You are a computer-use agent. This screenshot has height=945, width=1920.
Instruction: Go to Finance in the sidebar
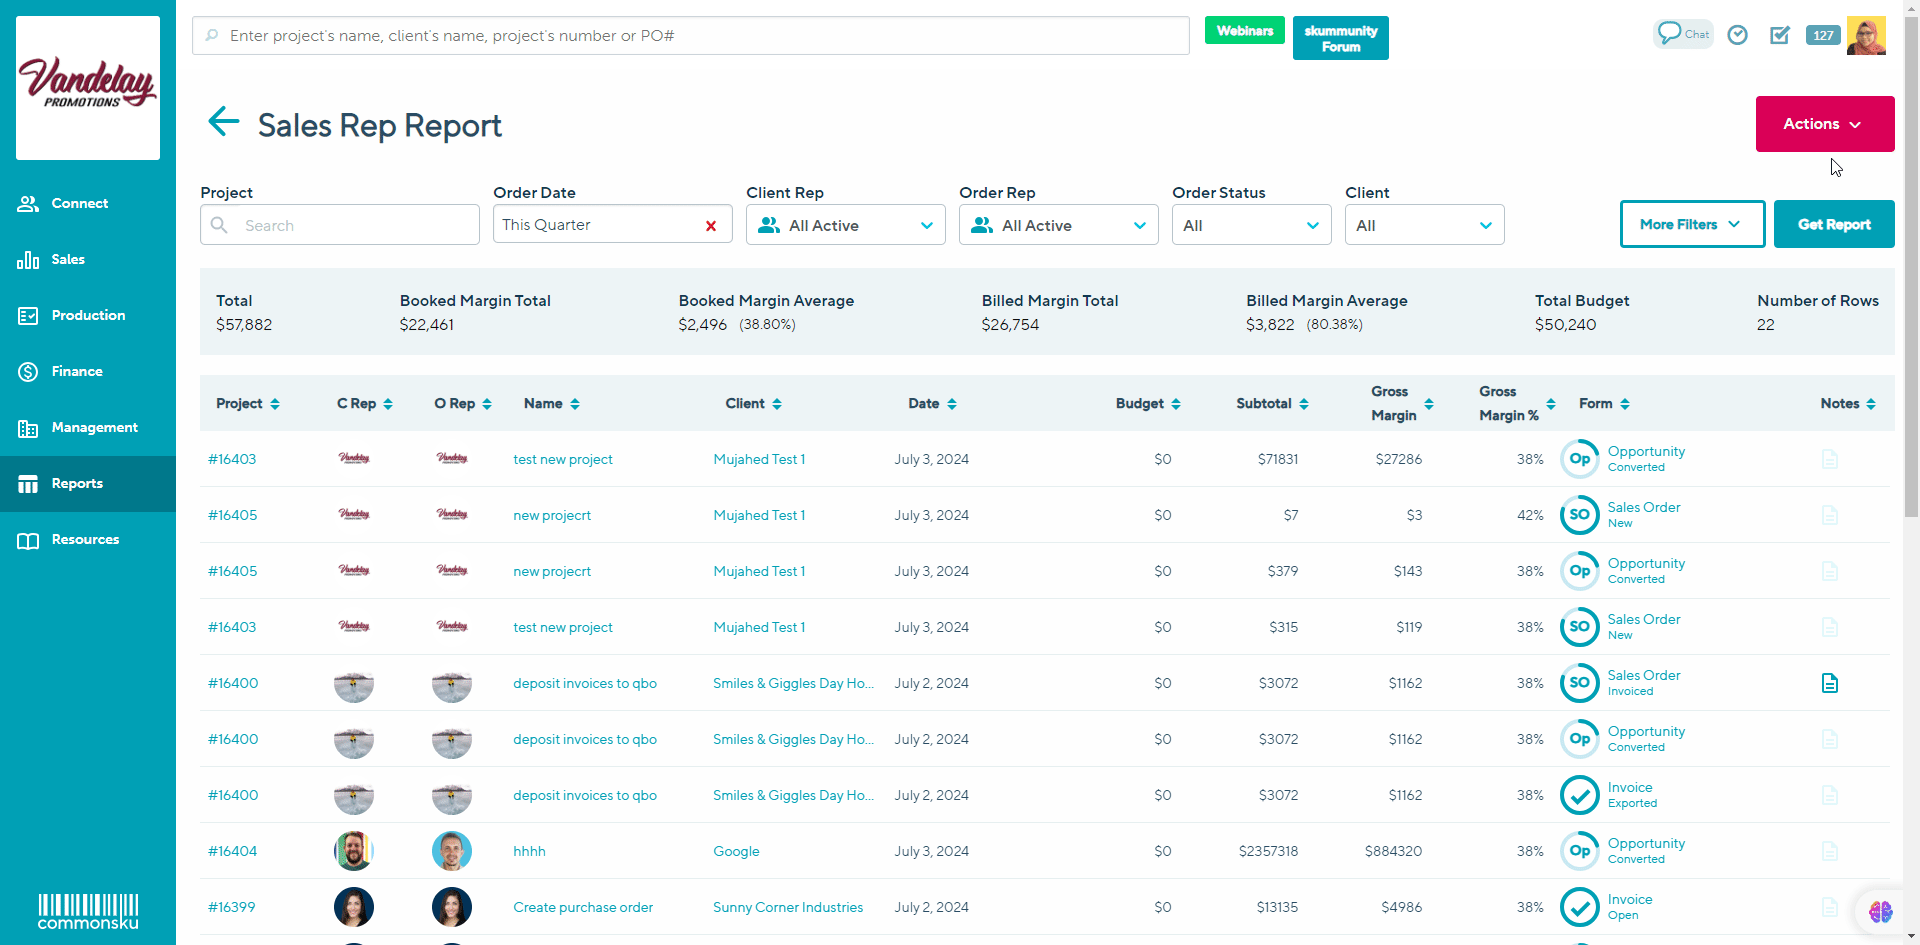(x=77, y=371)
